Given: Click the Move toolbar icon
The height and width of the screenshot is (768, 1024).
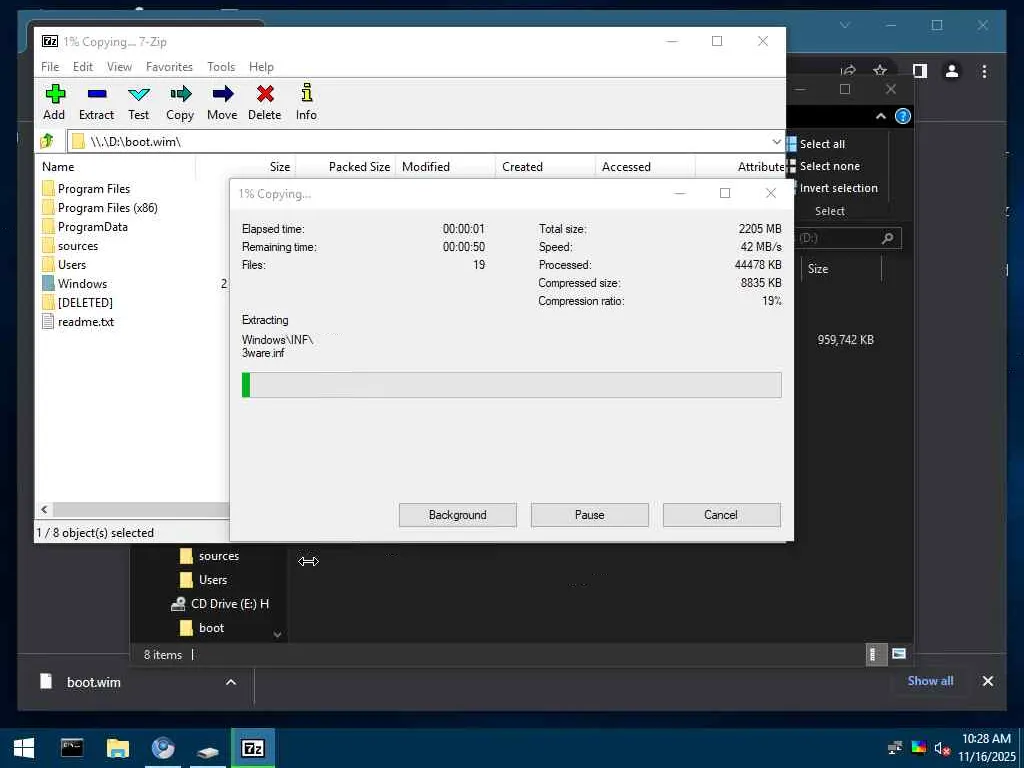Looking at the screenshot, I should tap(222, 103).
